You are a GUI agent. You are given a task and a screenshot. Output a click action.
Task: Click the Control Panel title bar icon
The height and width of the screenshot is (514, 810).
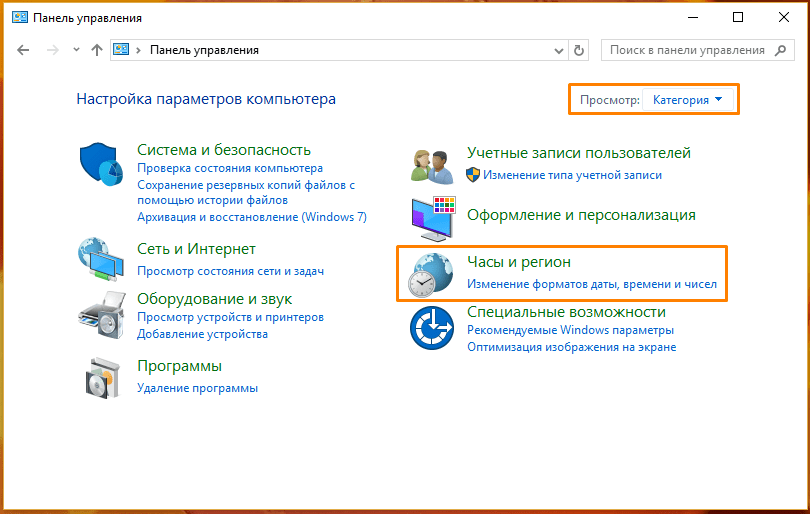click(20, 18)
